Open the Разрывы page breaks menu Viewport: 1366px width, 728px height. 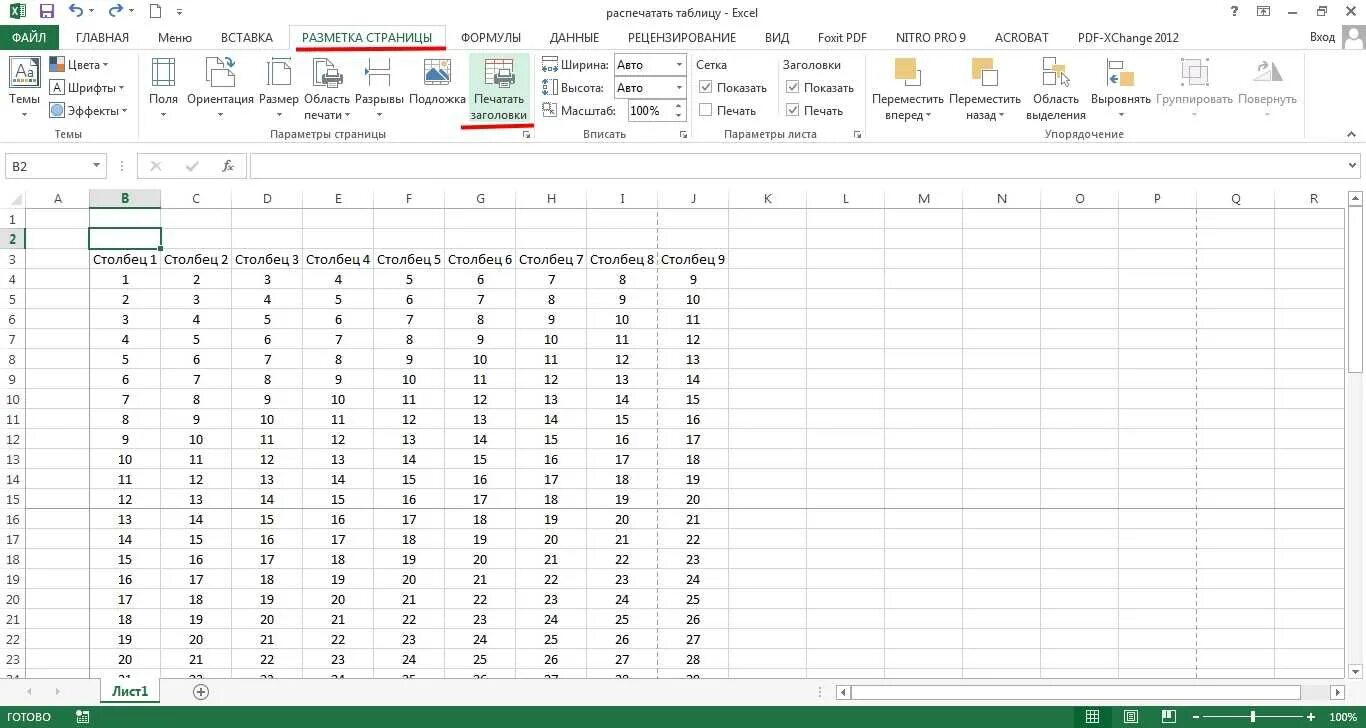pyautogui.click(x=379, y=88)
